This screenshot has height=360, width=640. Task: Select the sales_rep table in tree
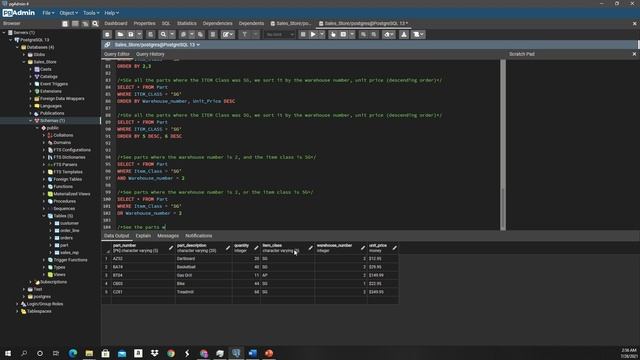click(69, 253)
